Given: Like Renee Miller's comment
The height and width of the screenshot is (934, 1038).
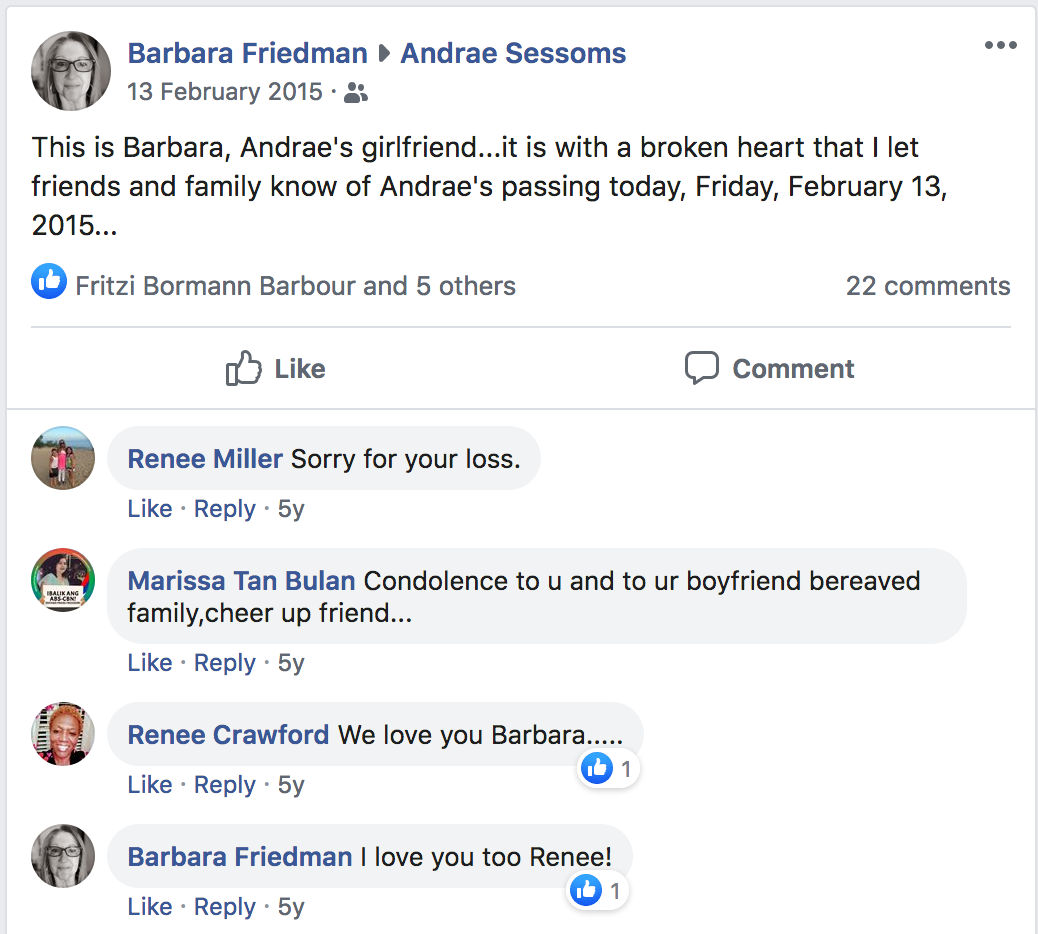Looking at the screenshot, I should (150, 509).
